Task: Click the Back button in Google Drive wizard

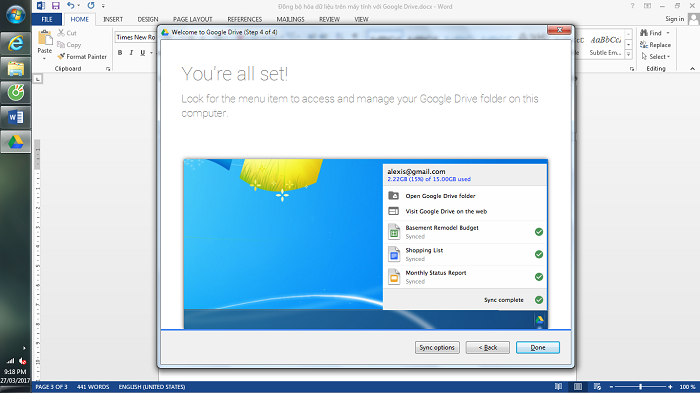Action: pyautogui.click(x=488, y=347)
